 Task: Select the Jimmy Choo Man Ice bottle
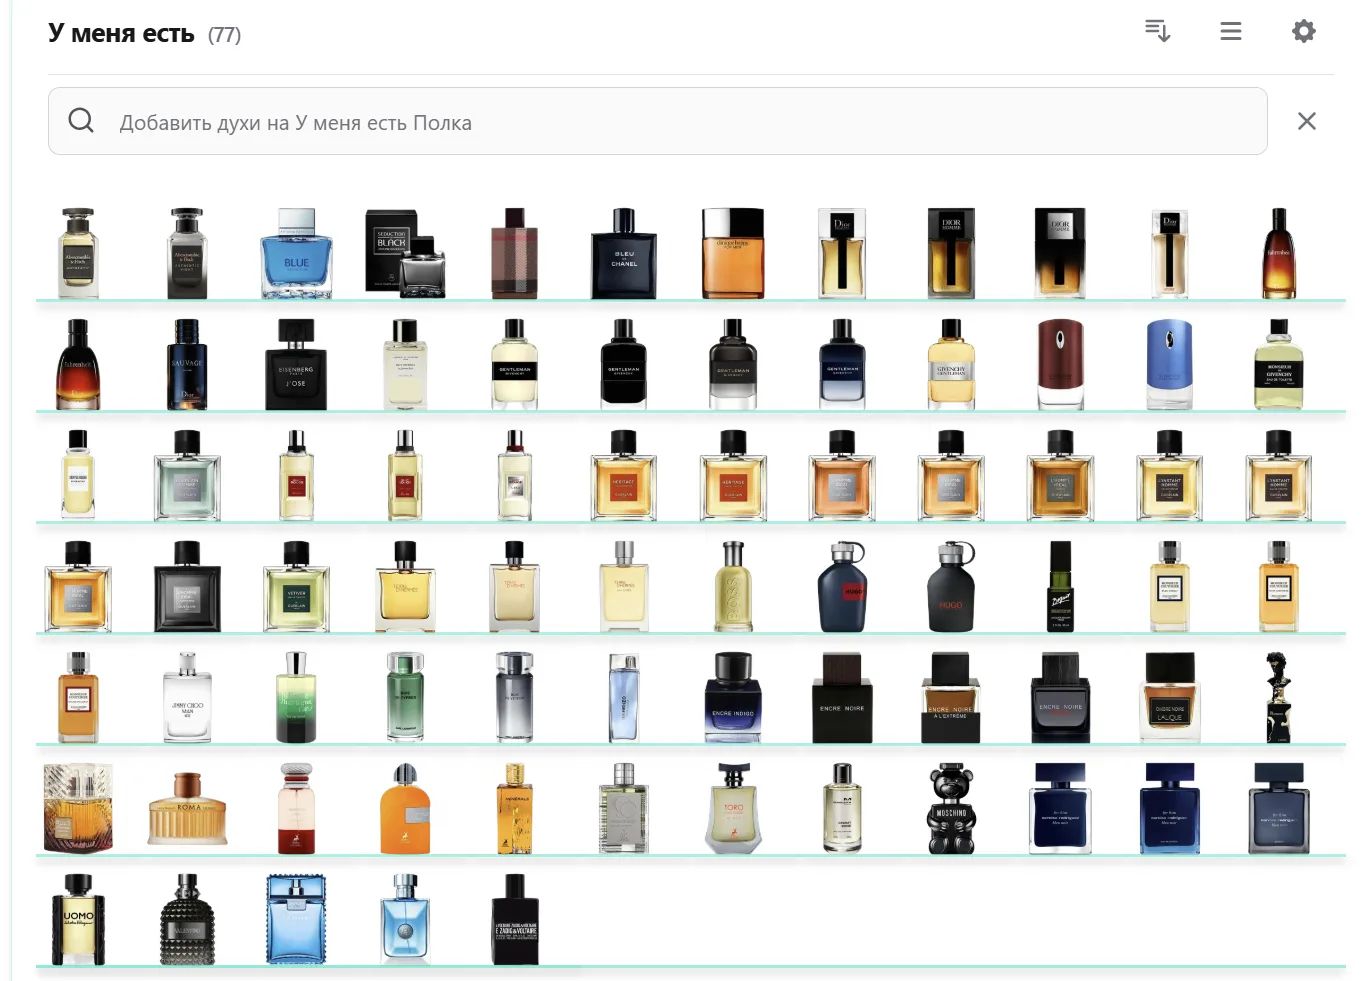coord(187,697)
